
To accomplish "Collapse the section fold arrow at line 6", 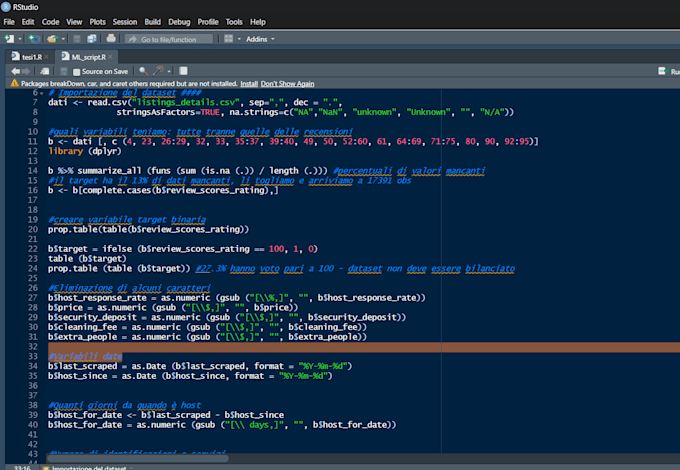I will [42, 93].
